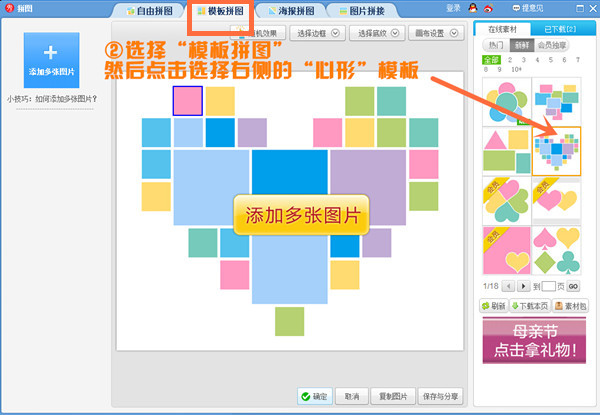Select the 会员独享 filter toggle
Image resolution: width=600 pixels, height=415 pixels.
550,46
